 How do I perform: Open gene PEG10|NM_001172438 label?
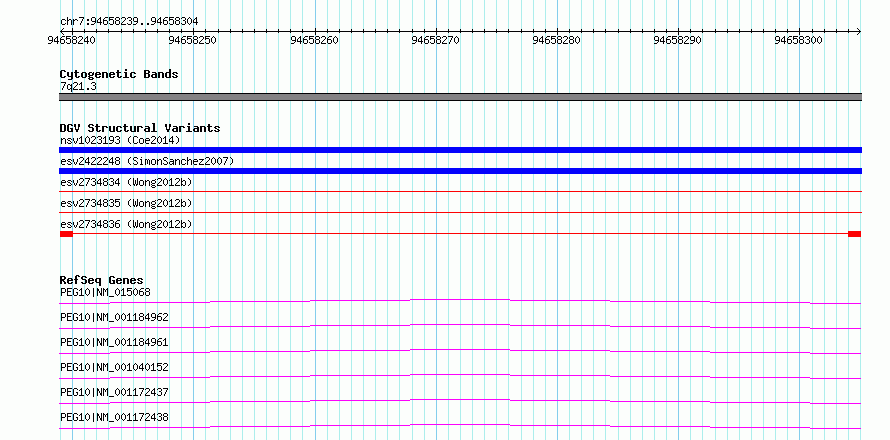pyautogui.click(x=114, y=417)
